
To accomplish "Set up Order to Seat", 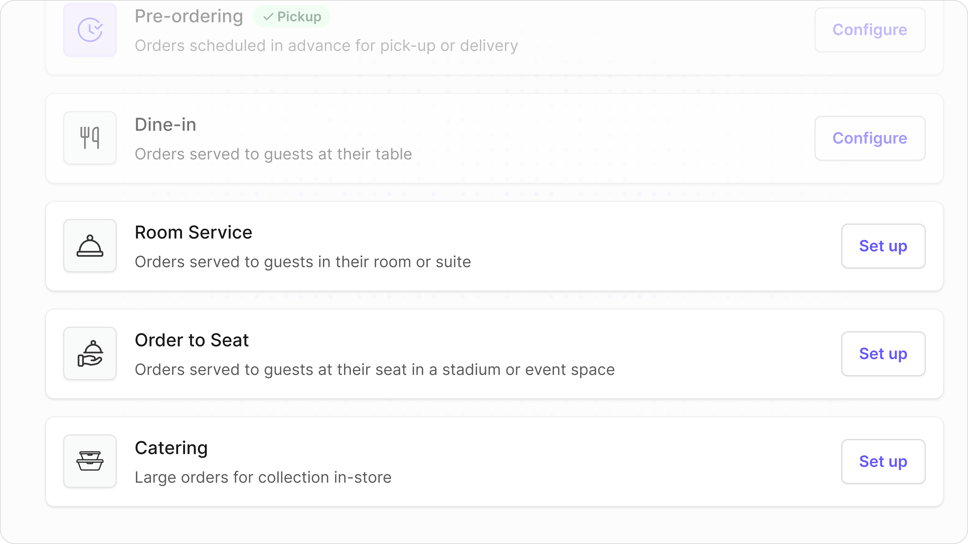I will pyautogui.click(x=883, y=354).
